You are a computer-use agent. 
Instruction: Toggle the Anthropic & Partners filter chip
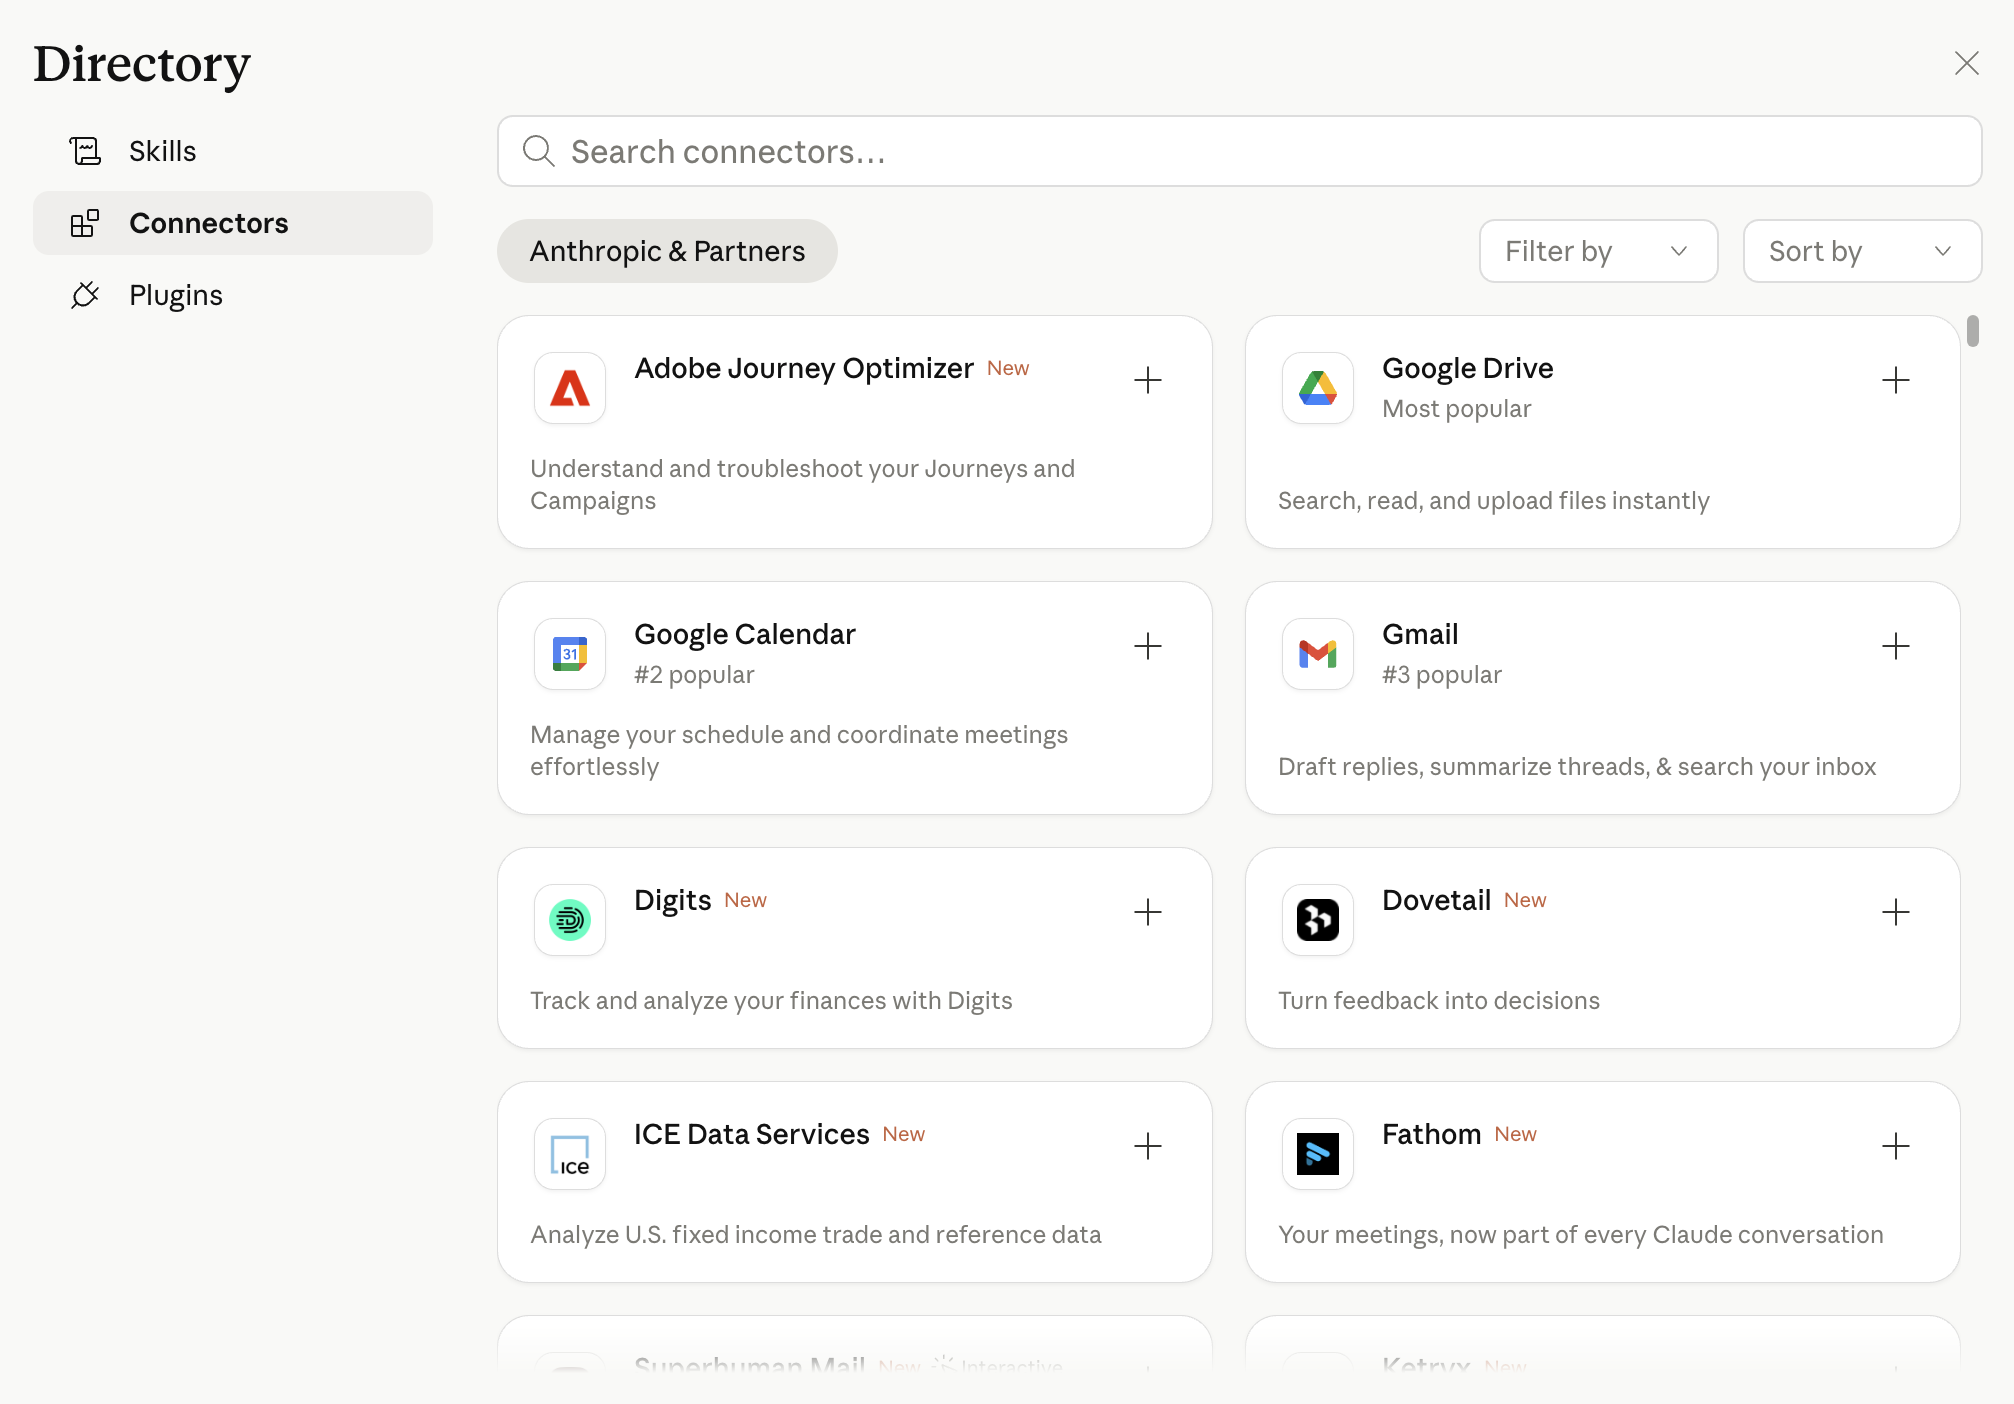(667, 251)
